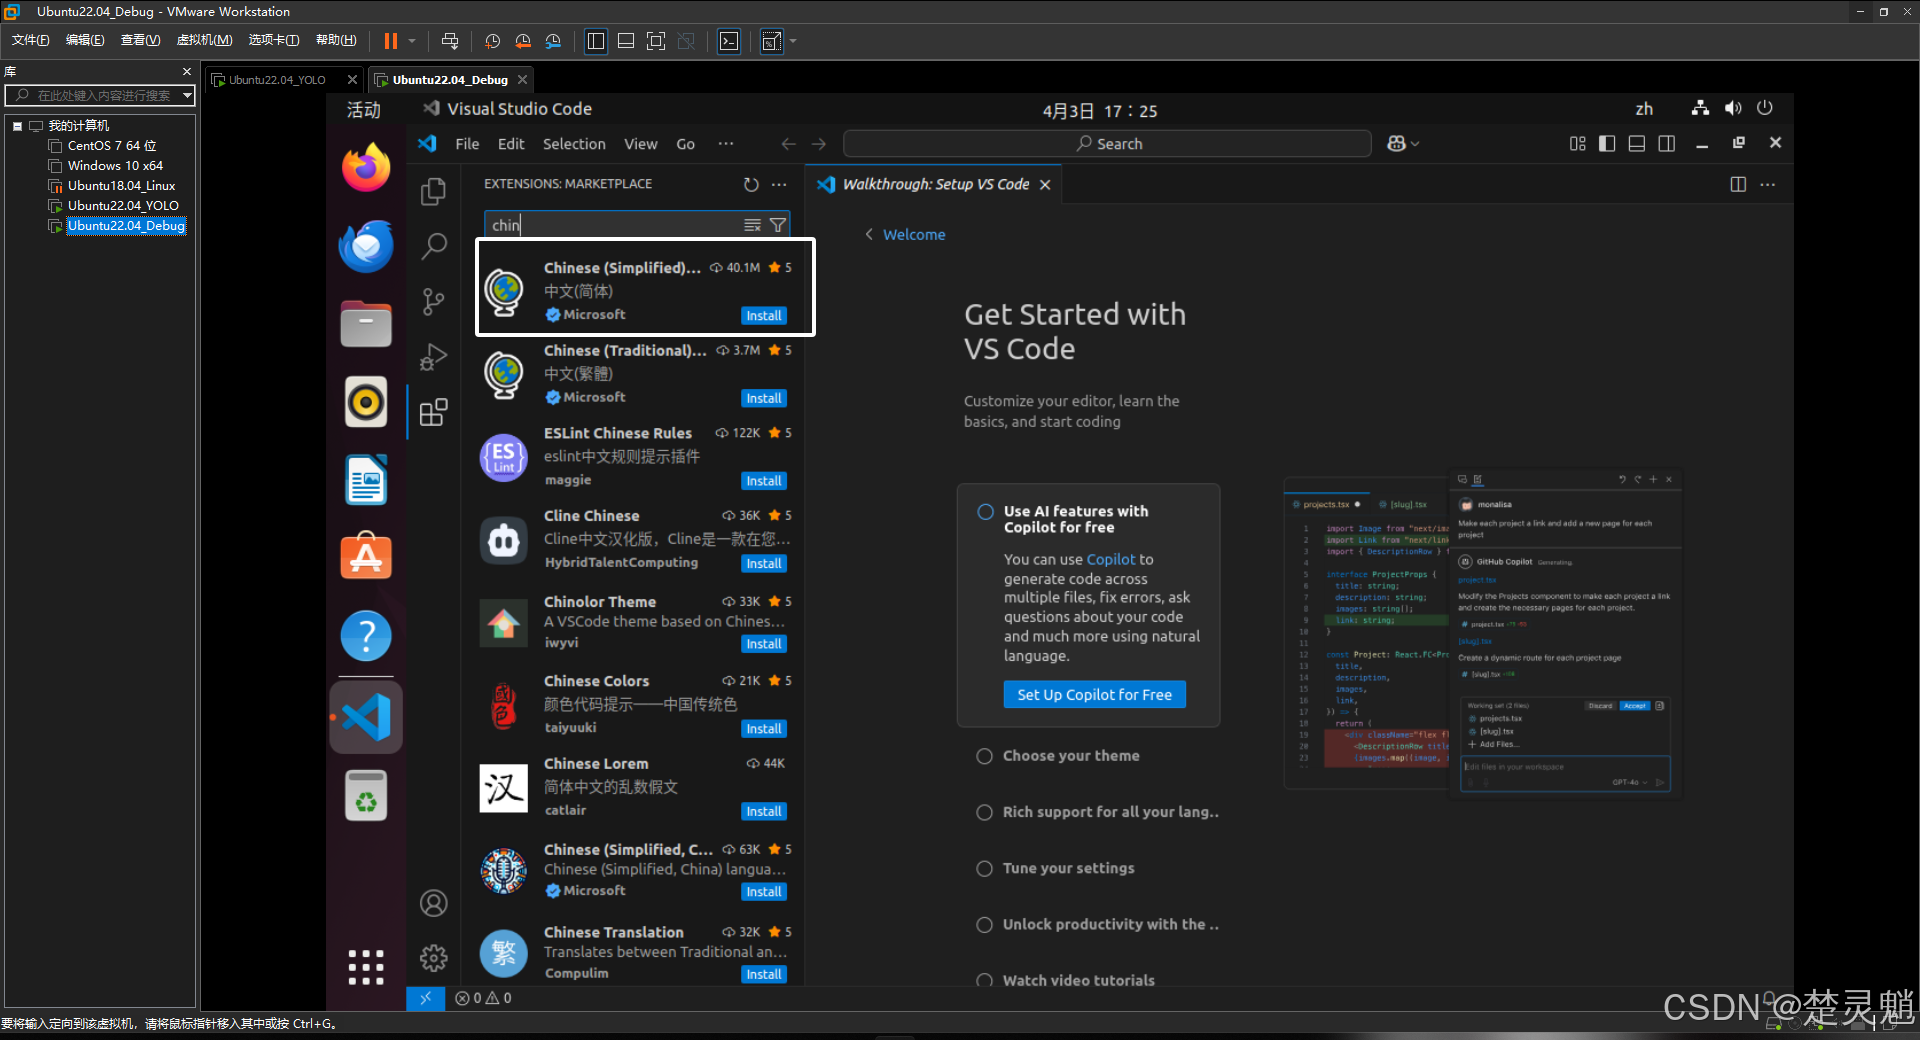This screenshot has height=1040, width=1920.
Task: Switch to Ubuntu22.04_YOLO VM tab
Action: coord(277,80)
